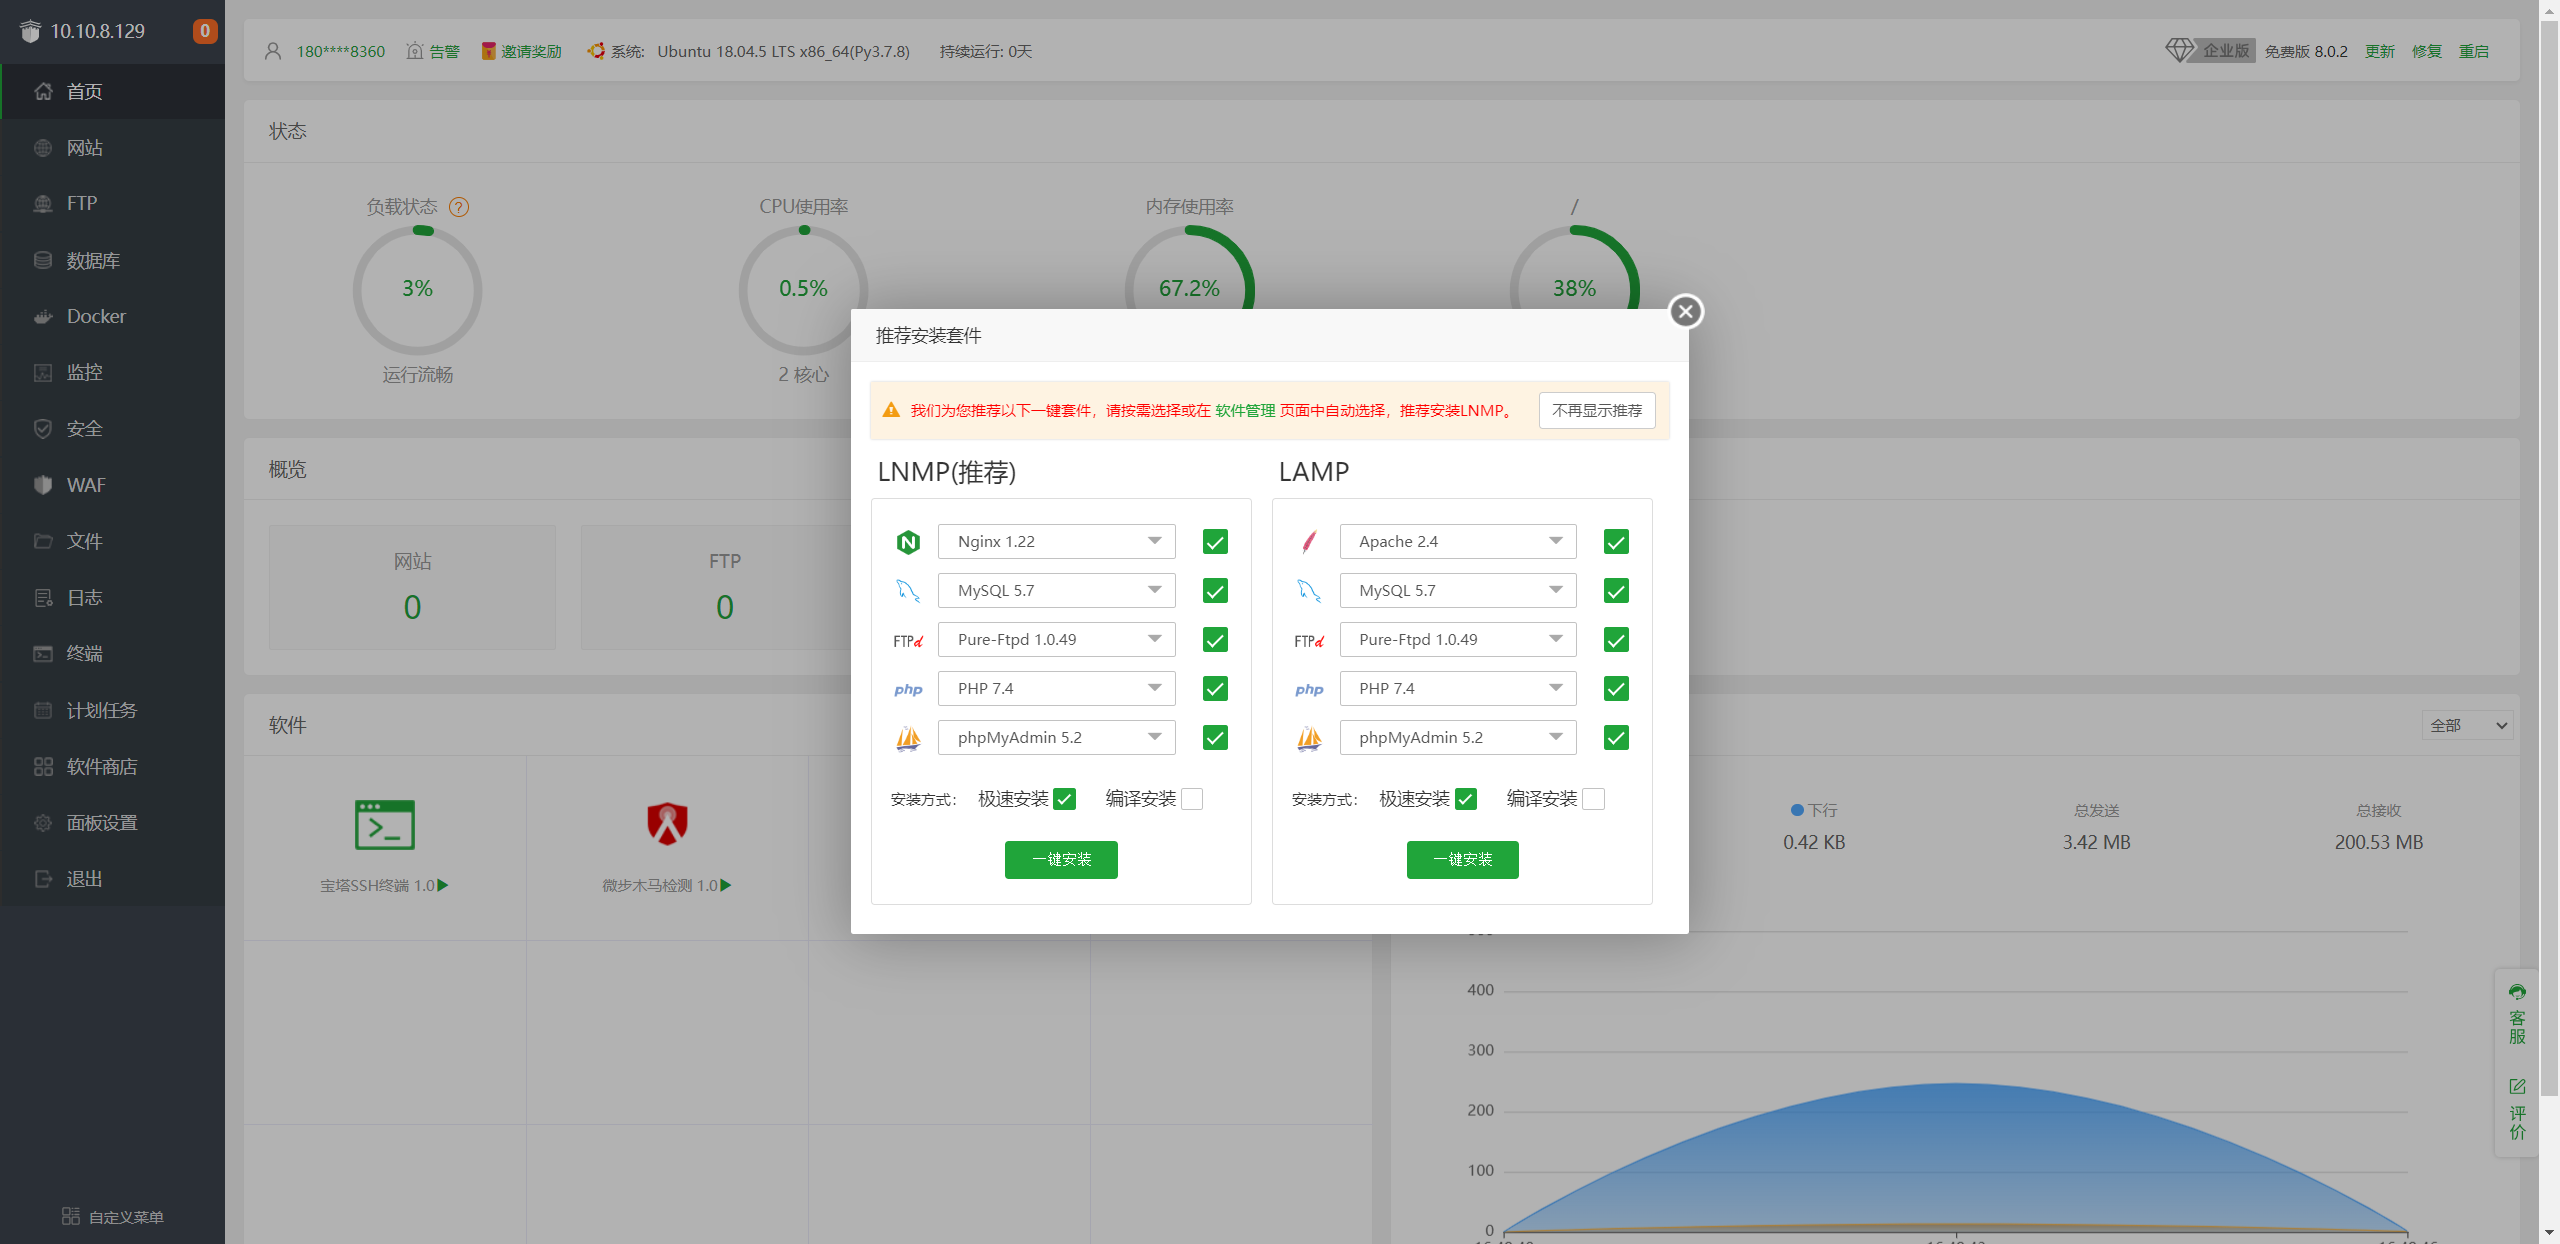Click the enterprise diamond icon
The width and height of the screenshot is (2560, 1244).
tap(2179, 50)
